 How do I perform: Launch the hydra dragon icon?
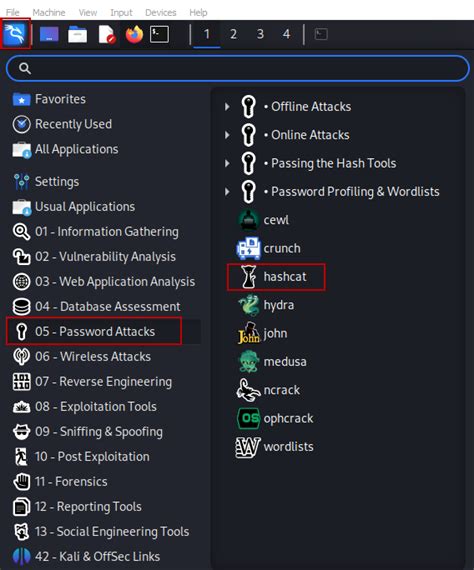point(249,305)
